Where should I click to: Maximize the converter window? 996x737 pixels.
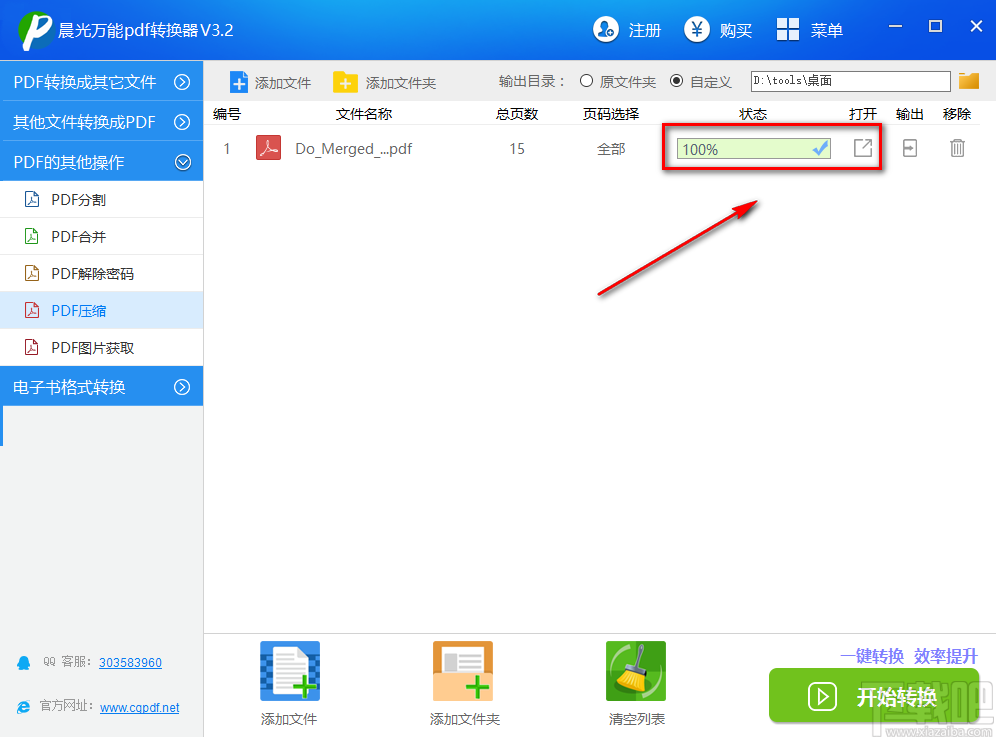935,26
